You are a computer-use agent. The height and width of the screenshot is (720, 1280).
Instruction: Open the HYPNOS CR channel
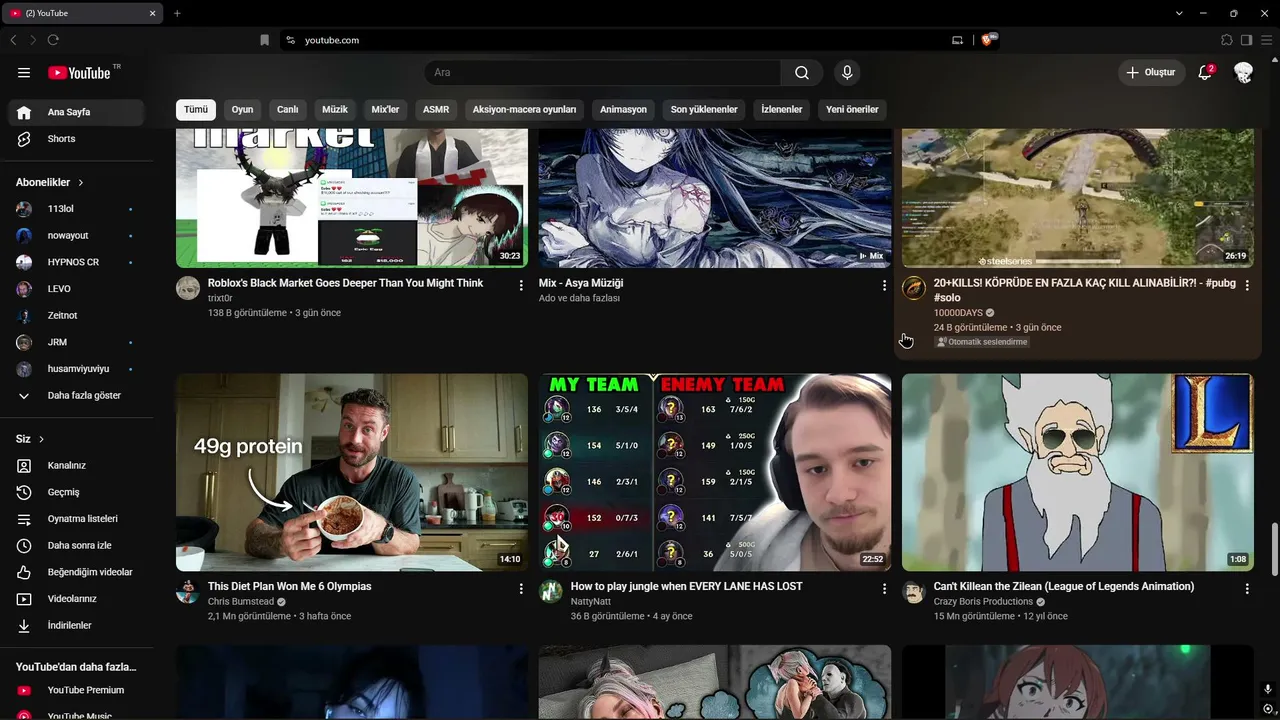click(x=76, y=262)
